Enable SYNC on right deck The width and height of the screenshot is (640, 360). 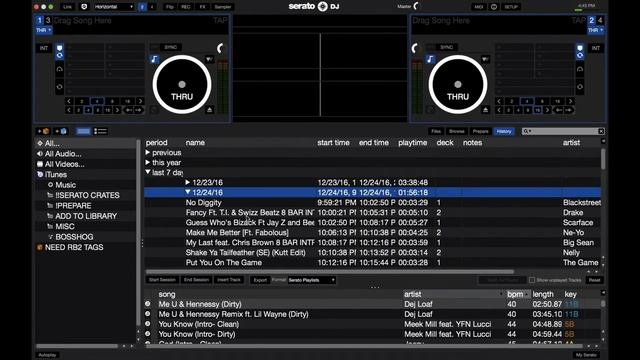point(447,47)
